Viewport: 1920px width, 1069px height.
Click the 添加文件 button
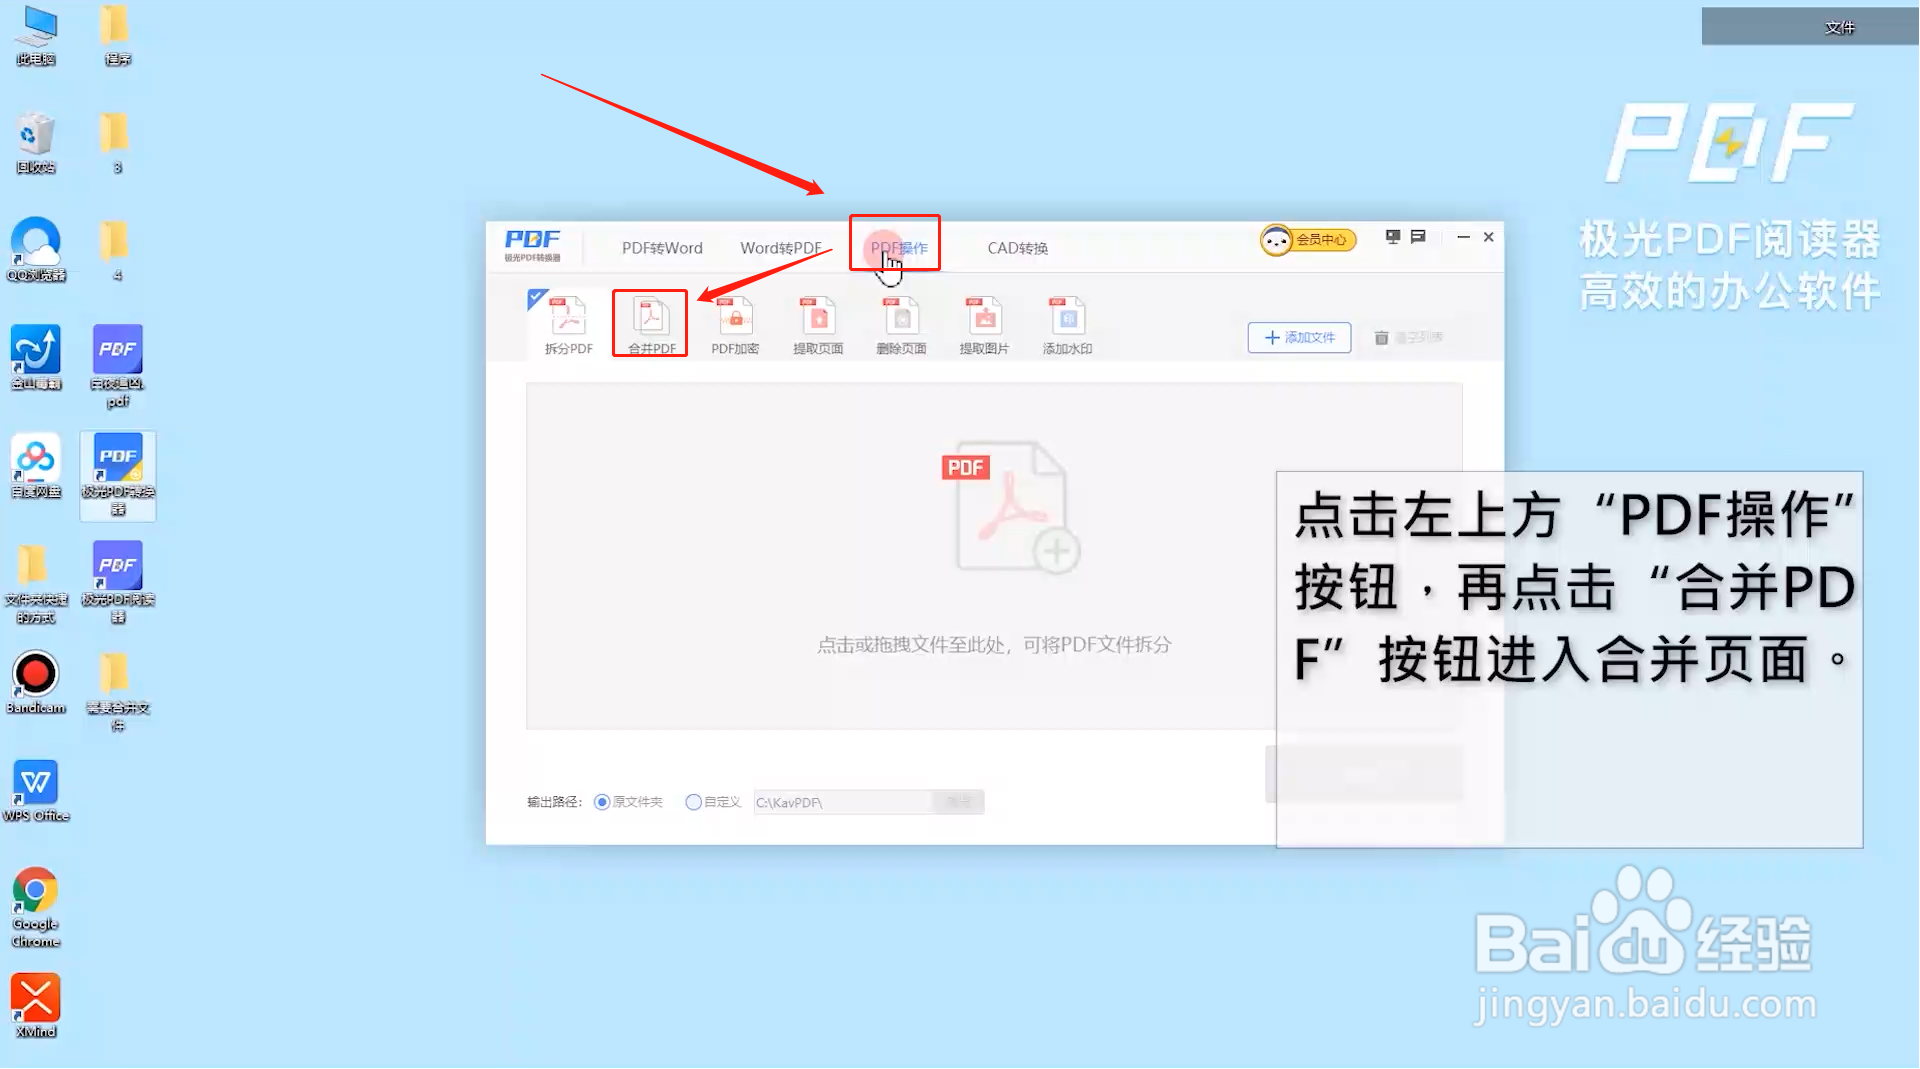tap(1299, 338)
